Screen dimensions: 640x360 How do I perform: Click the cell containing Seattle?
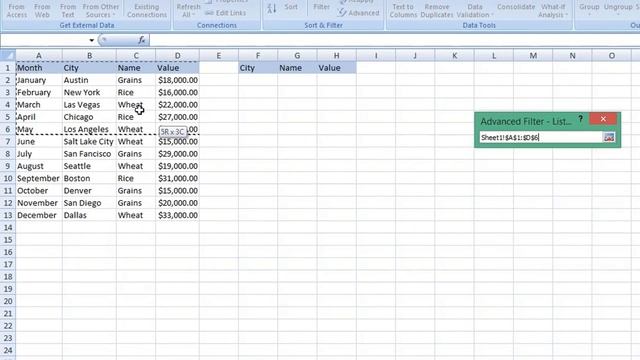89,166
